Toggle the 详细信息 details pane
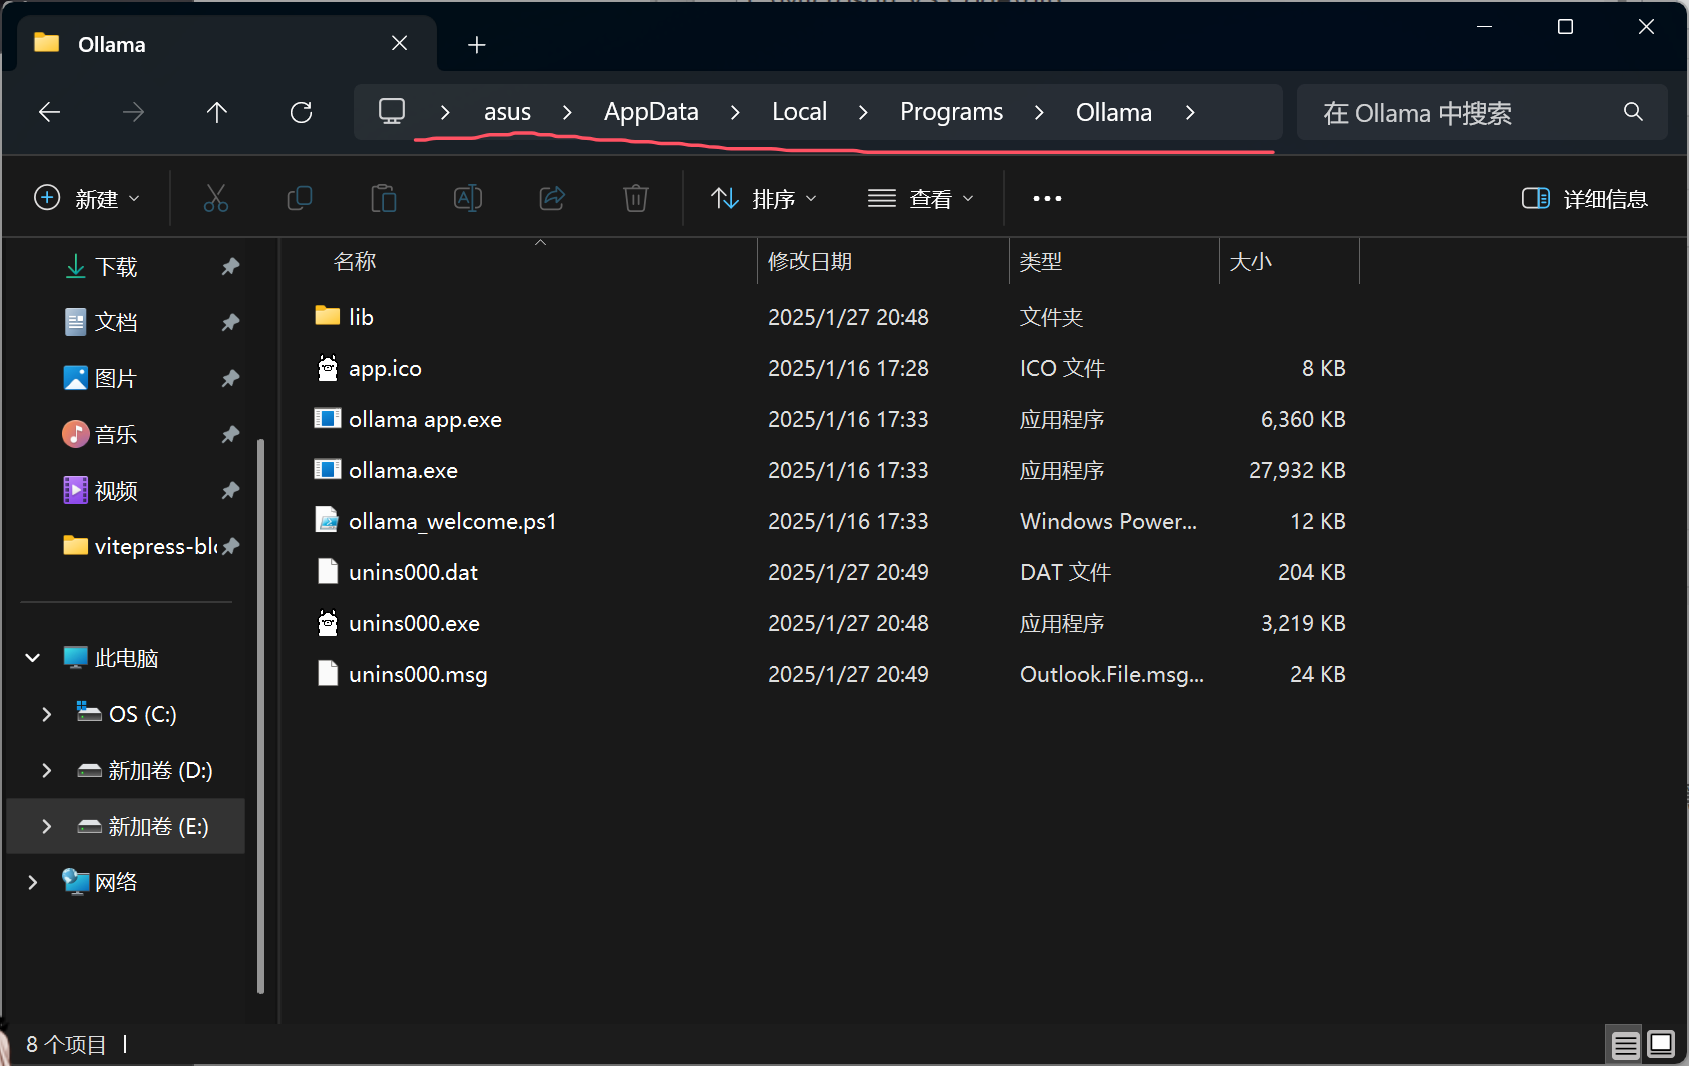This screenshot has width=1689, height=1066. (x=1584, y=199)
